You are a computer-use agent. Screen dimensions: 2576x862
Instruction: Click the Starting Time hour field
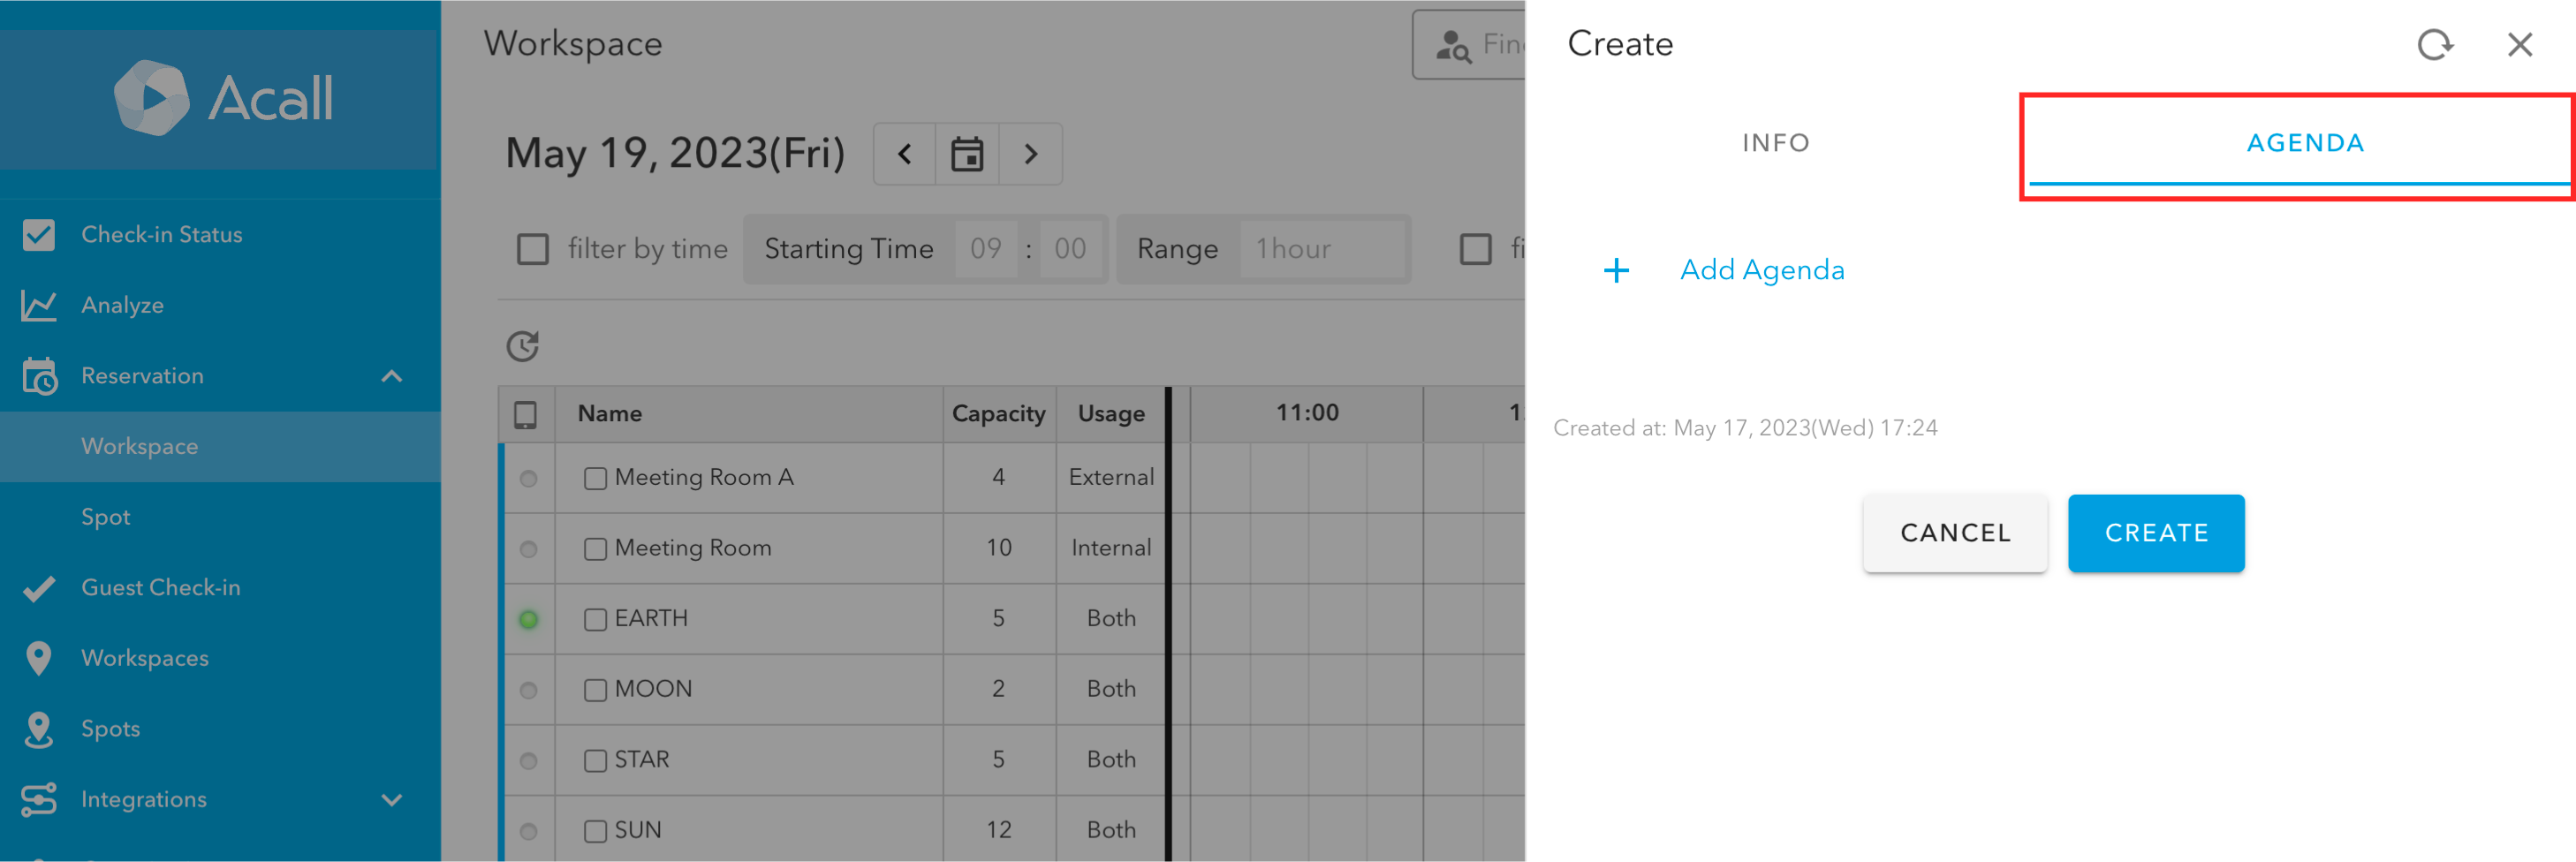click(x=986, y=249)
